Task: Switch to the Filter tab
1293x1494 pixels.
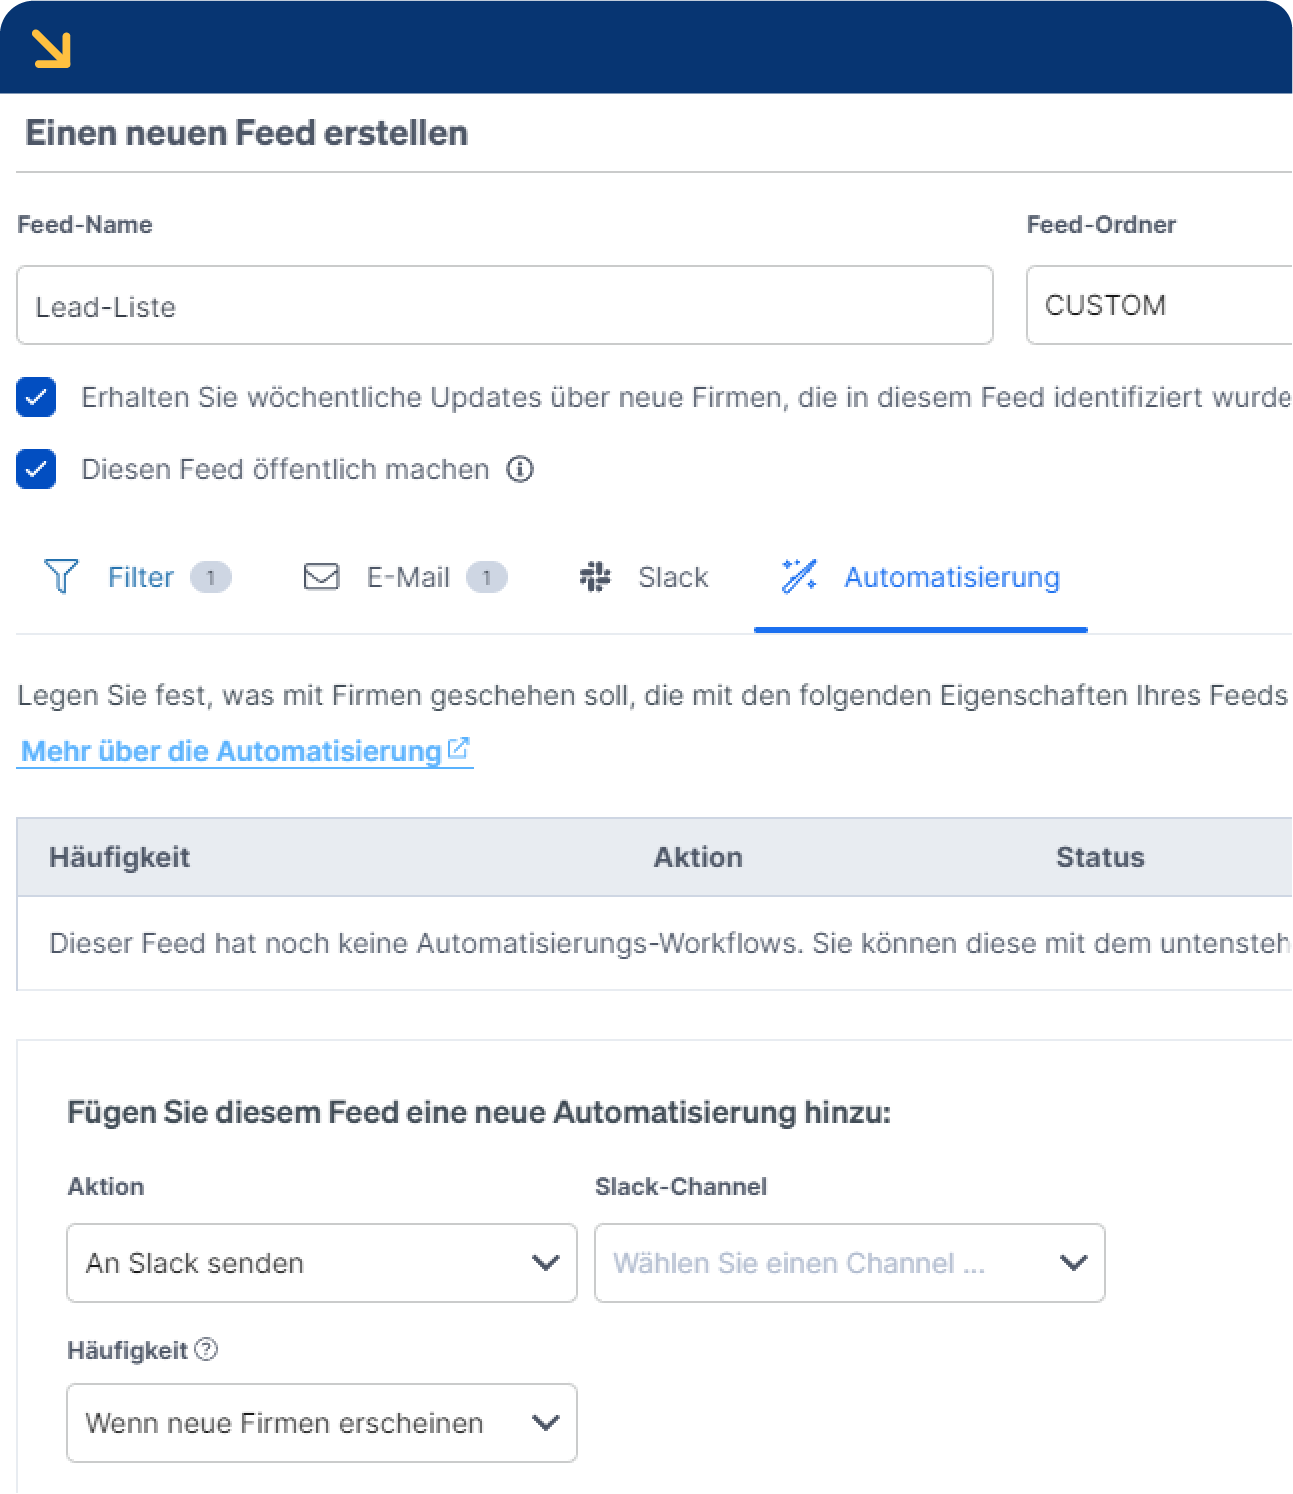Action: tap(139, 576)
